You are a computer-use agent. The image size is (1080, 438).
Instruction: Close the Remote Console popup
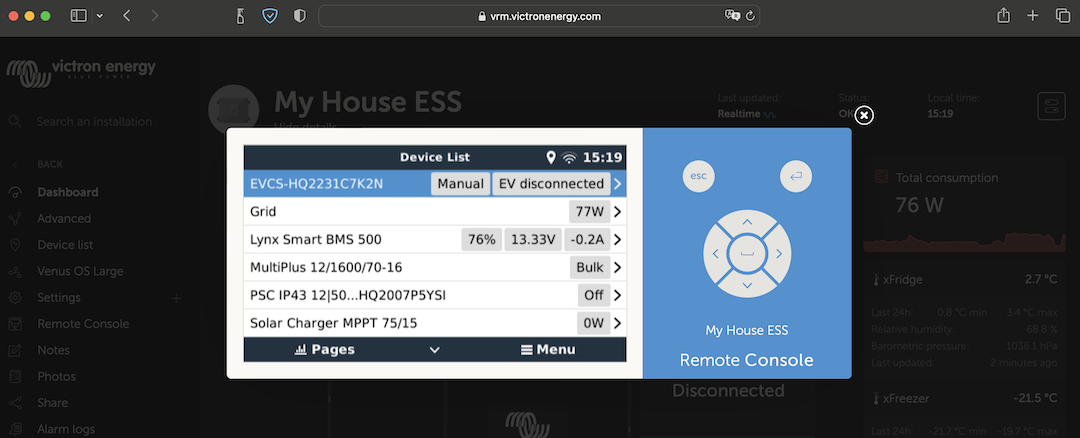pos(865,115)
